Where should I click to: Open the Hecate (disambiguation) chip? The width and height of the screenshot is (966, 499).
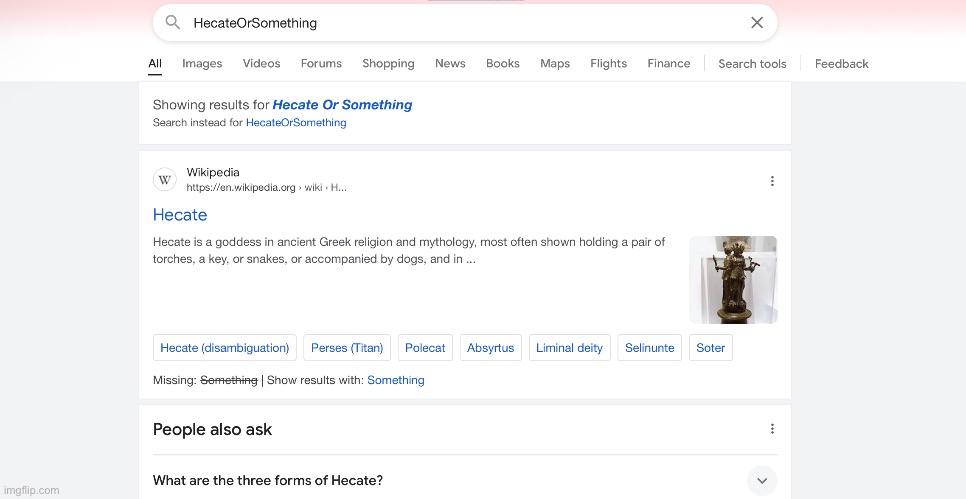coord(225,348)
